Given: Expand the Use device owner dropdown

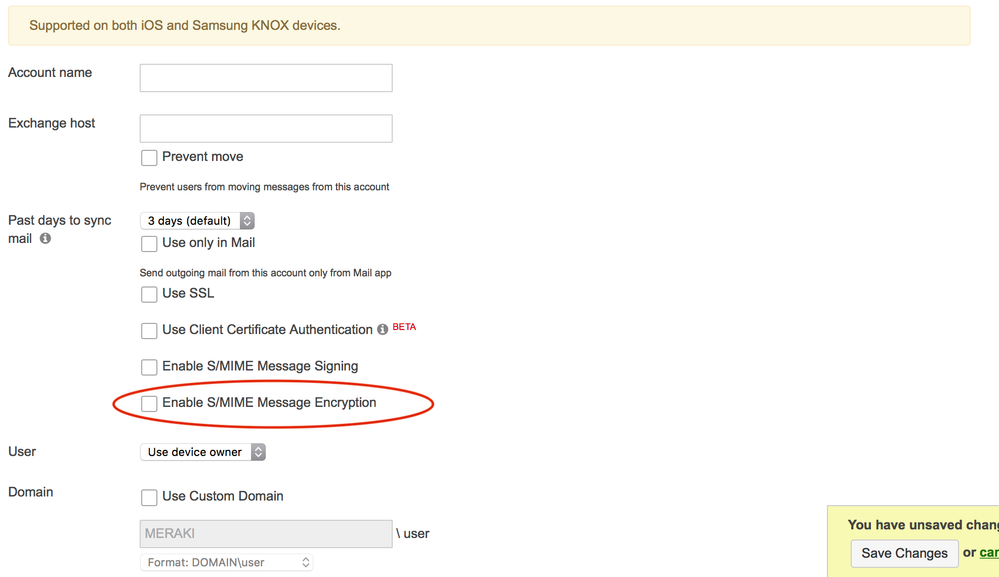Looking at the screenshot, I should 203,452.
